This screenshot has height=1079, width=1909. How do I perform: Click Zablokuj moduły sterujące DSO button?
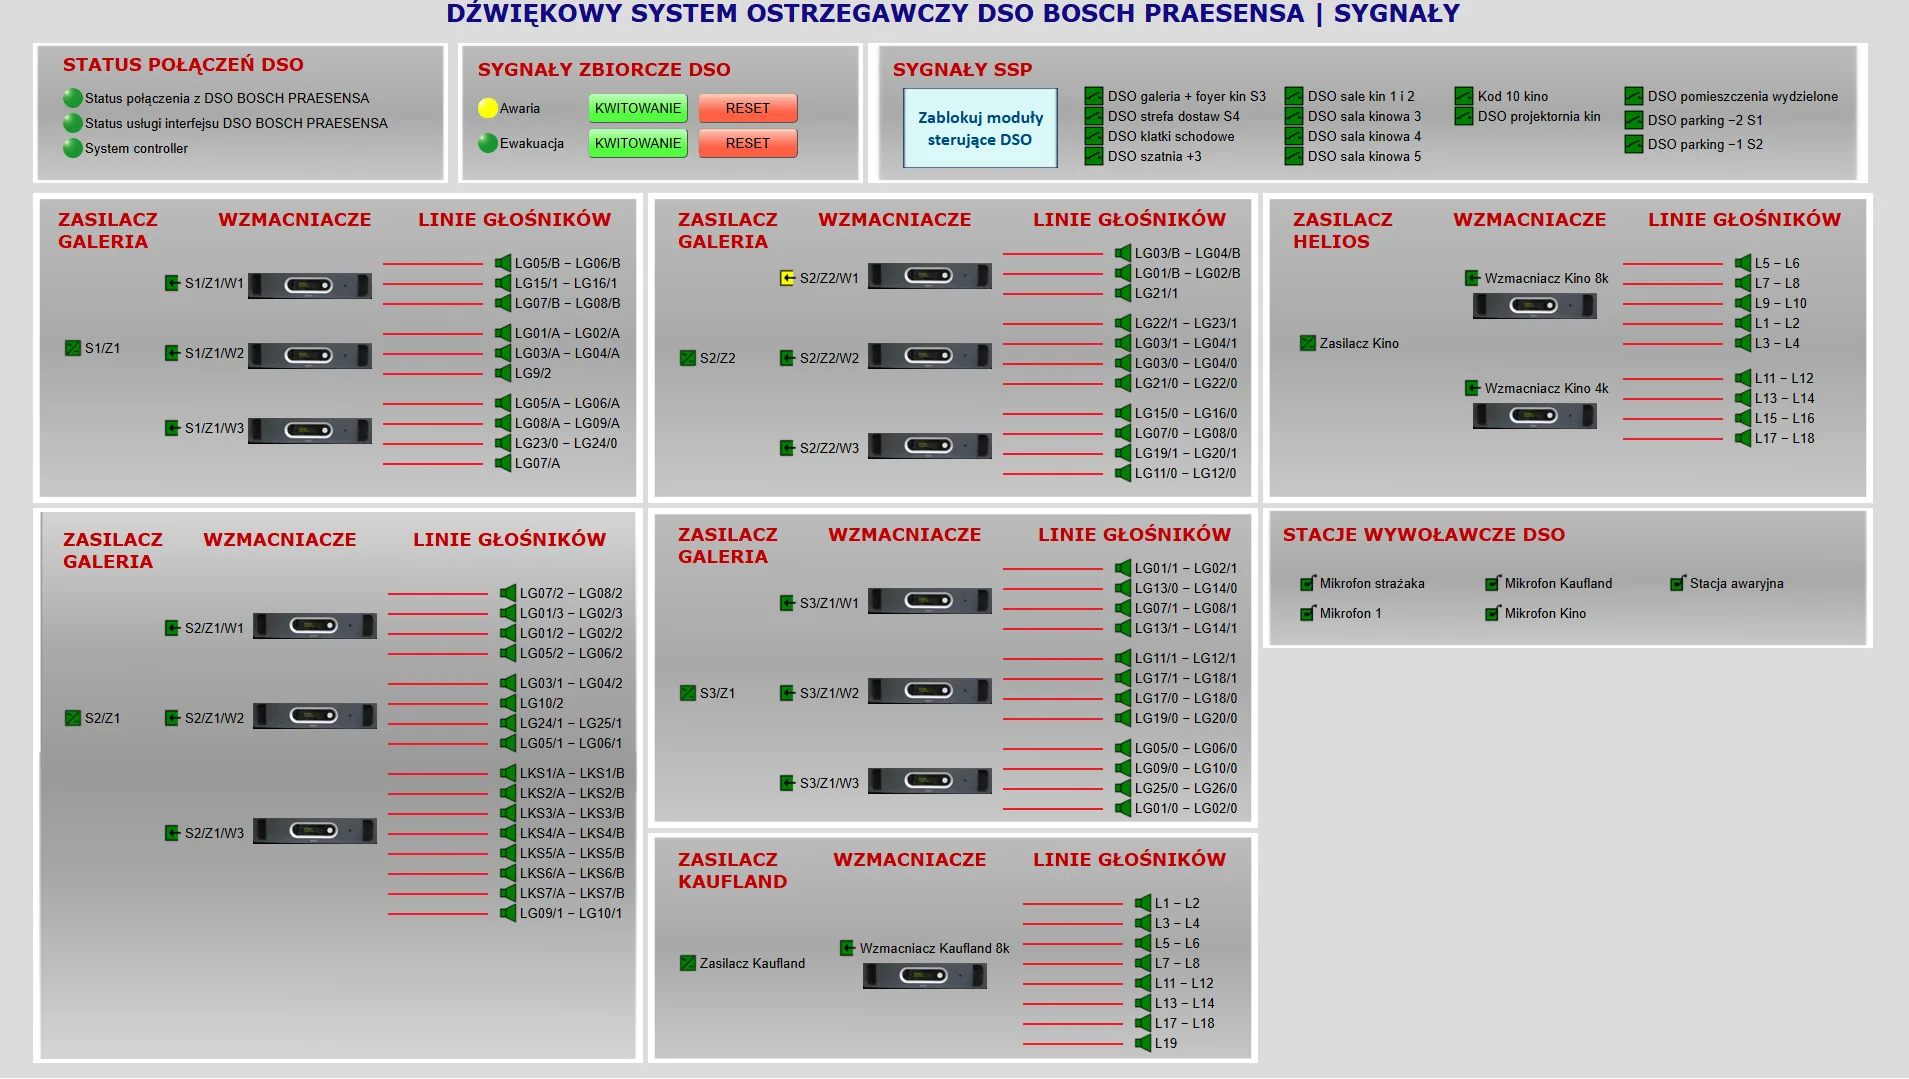(980, 128)
